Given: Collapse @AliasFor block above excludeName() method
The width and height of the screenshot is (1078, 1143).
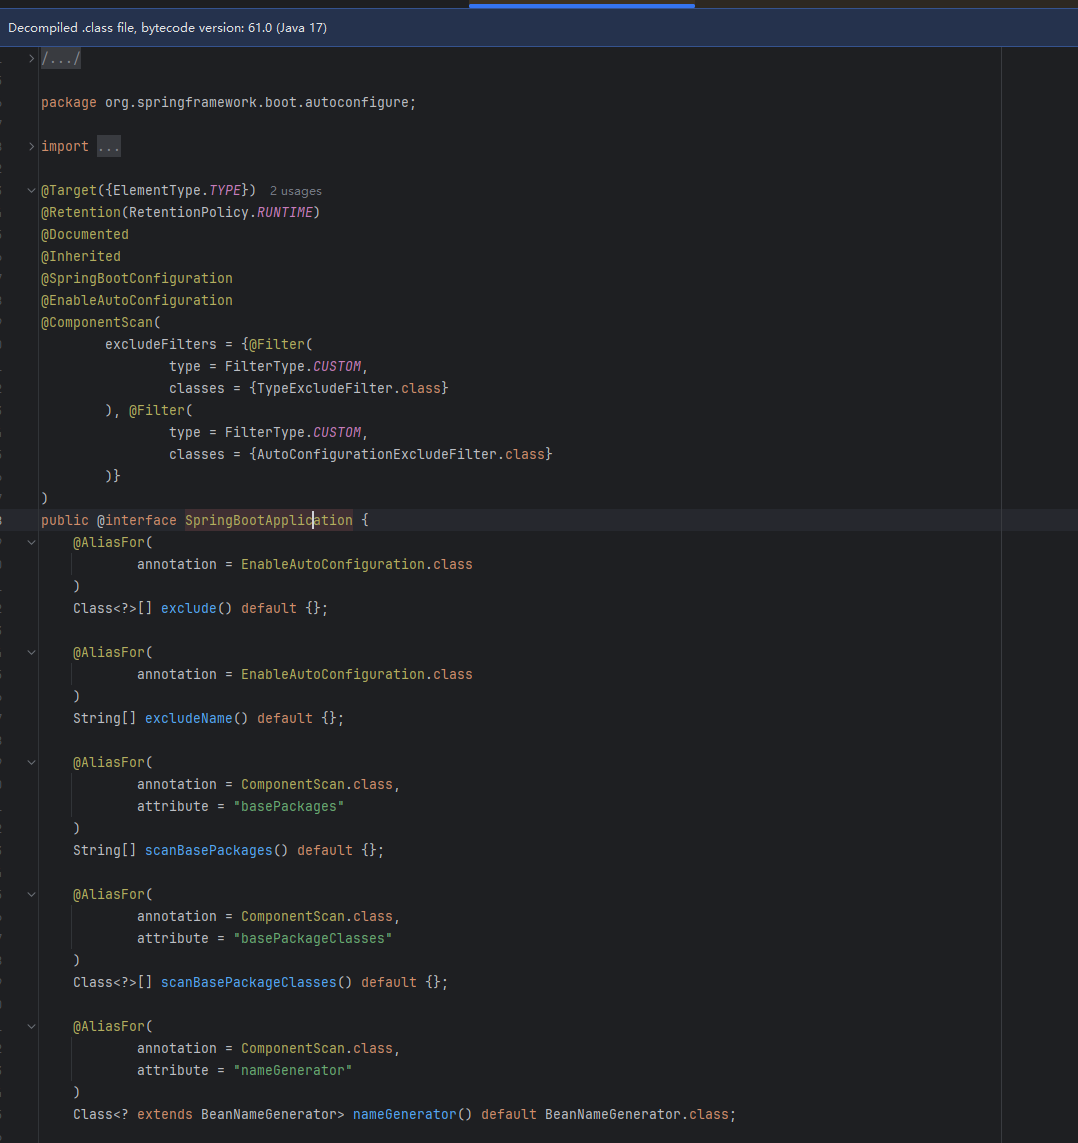Looking at the screenshot, I should coord(31,652).
